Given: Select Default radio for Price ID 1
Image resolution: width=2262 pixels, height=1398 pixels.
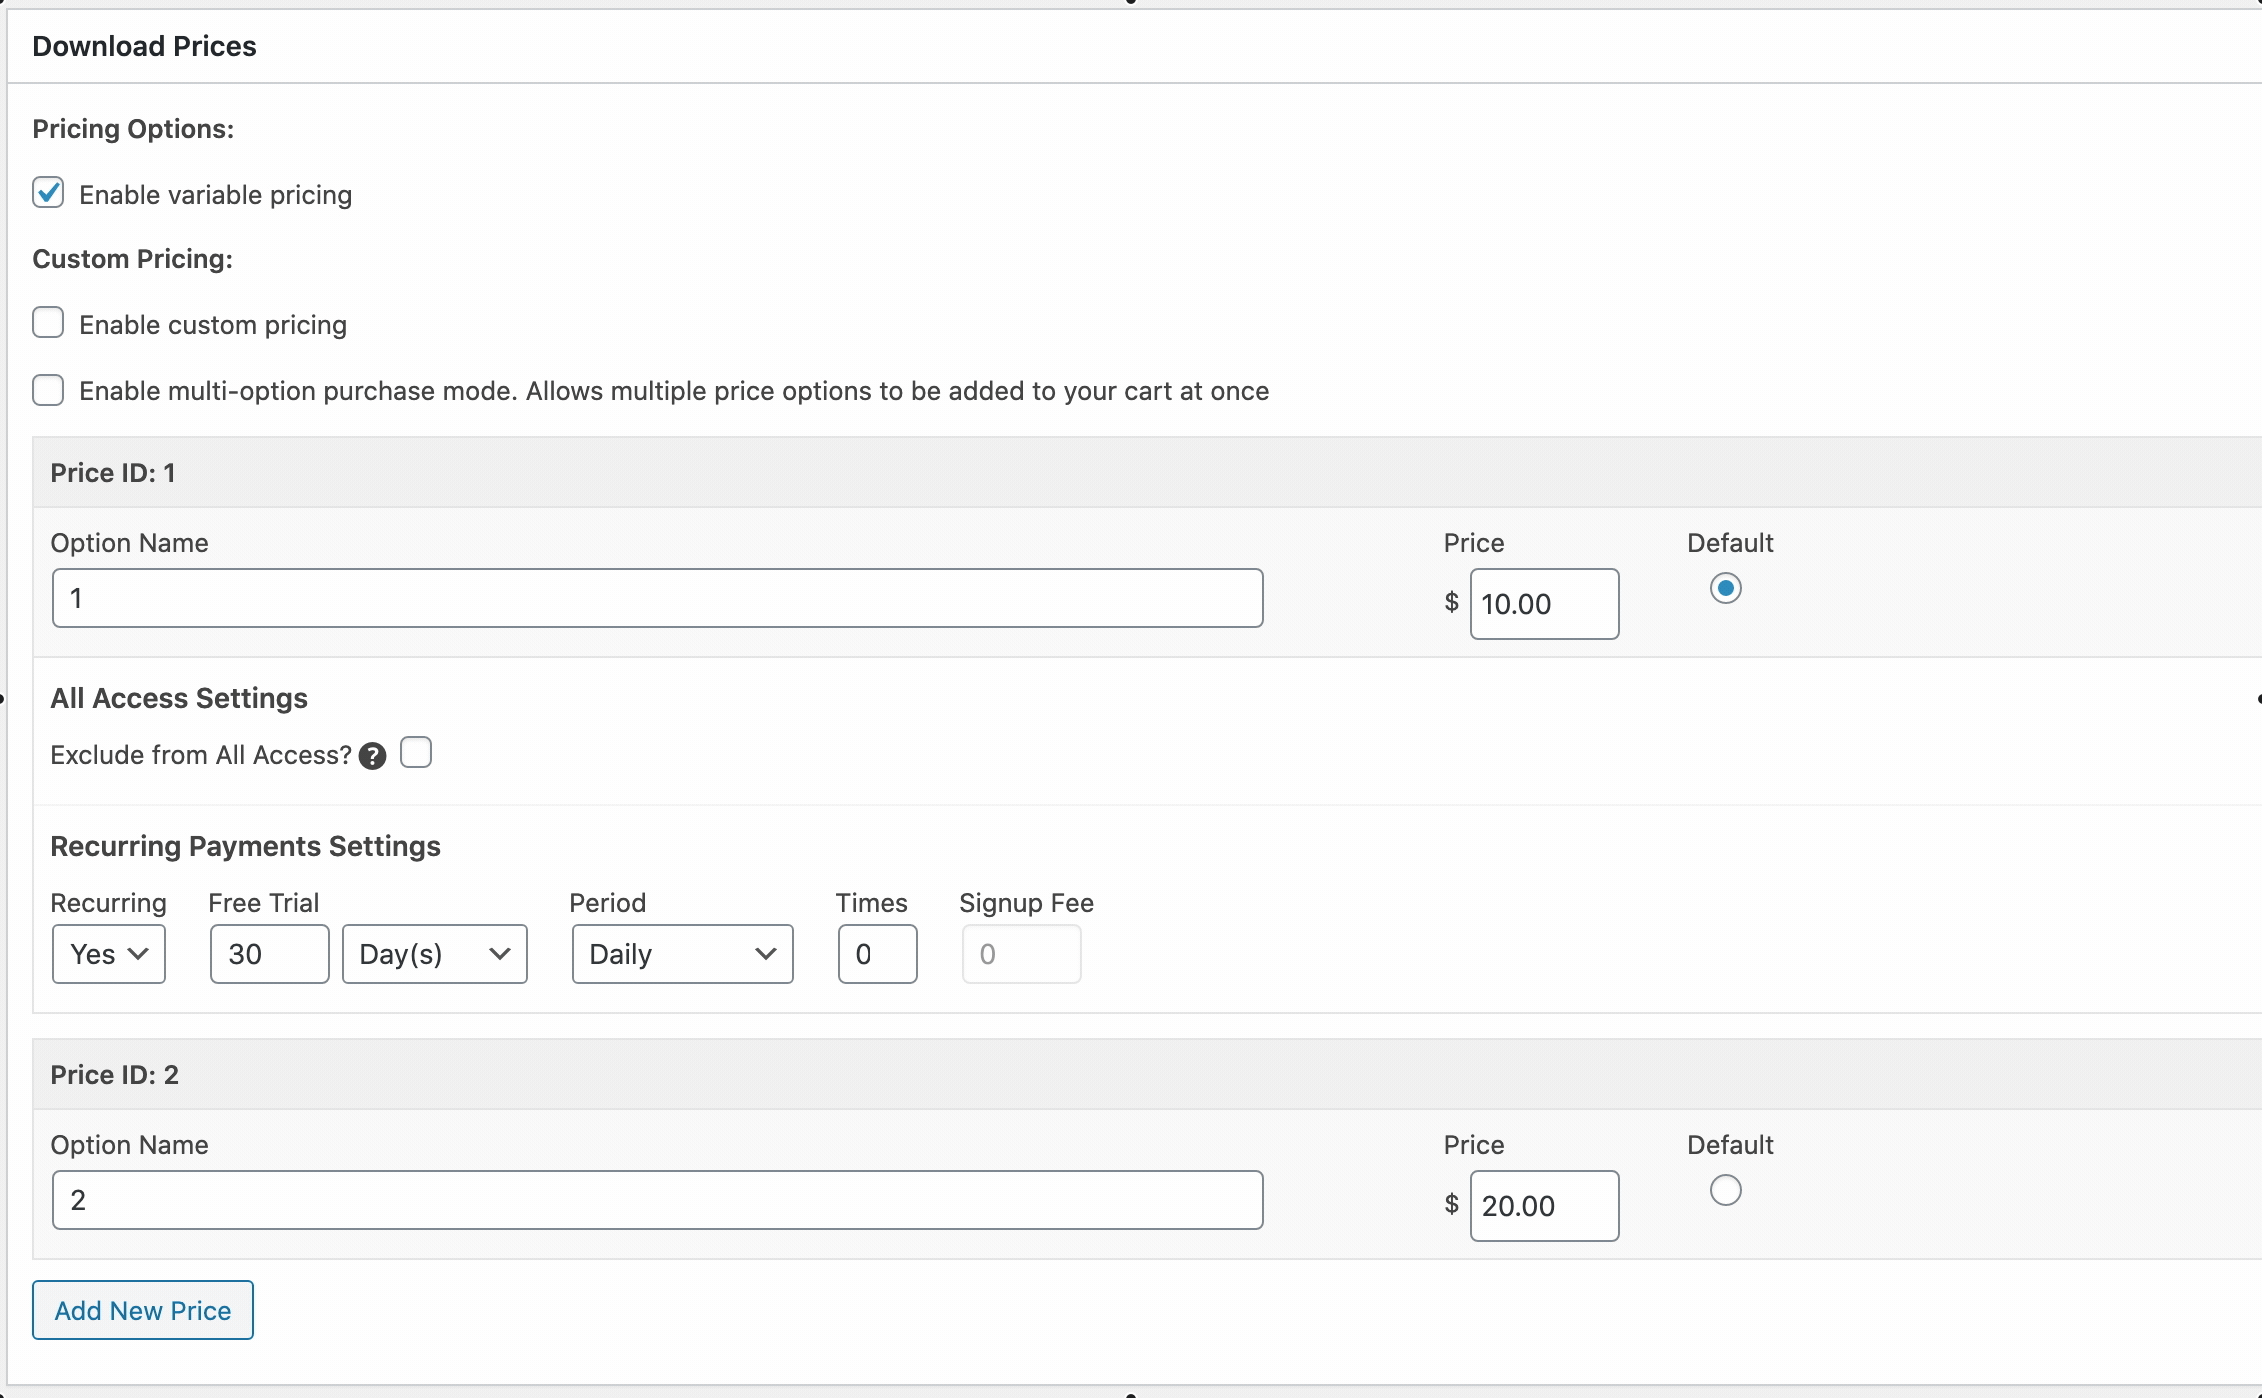Looking at the screenshot, I should coord(1725,588).
